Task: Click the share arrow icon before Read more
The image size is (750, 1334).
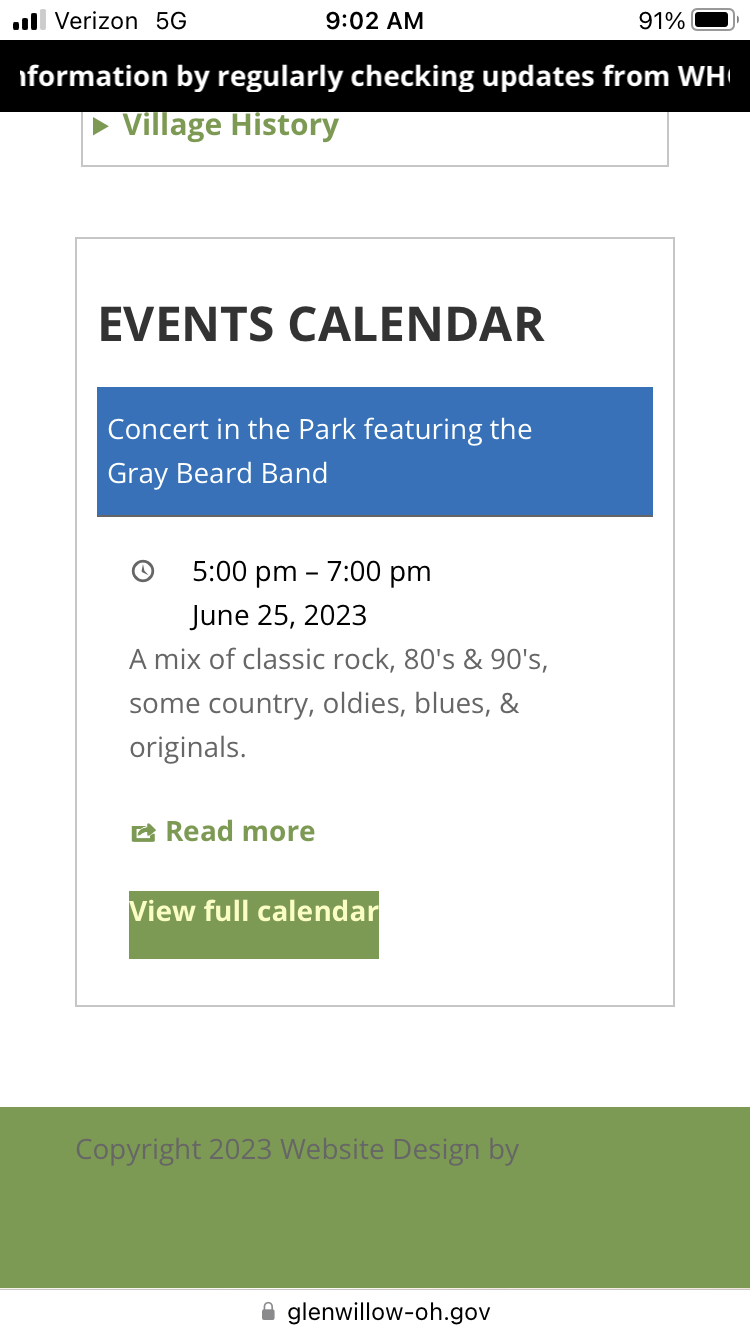Action: click(143, 832)
